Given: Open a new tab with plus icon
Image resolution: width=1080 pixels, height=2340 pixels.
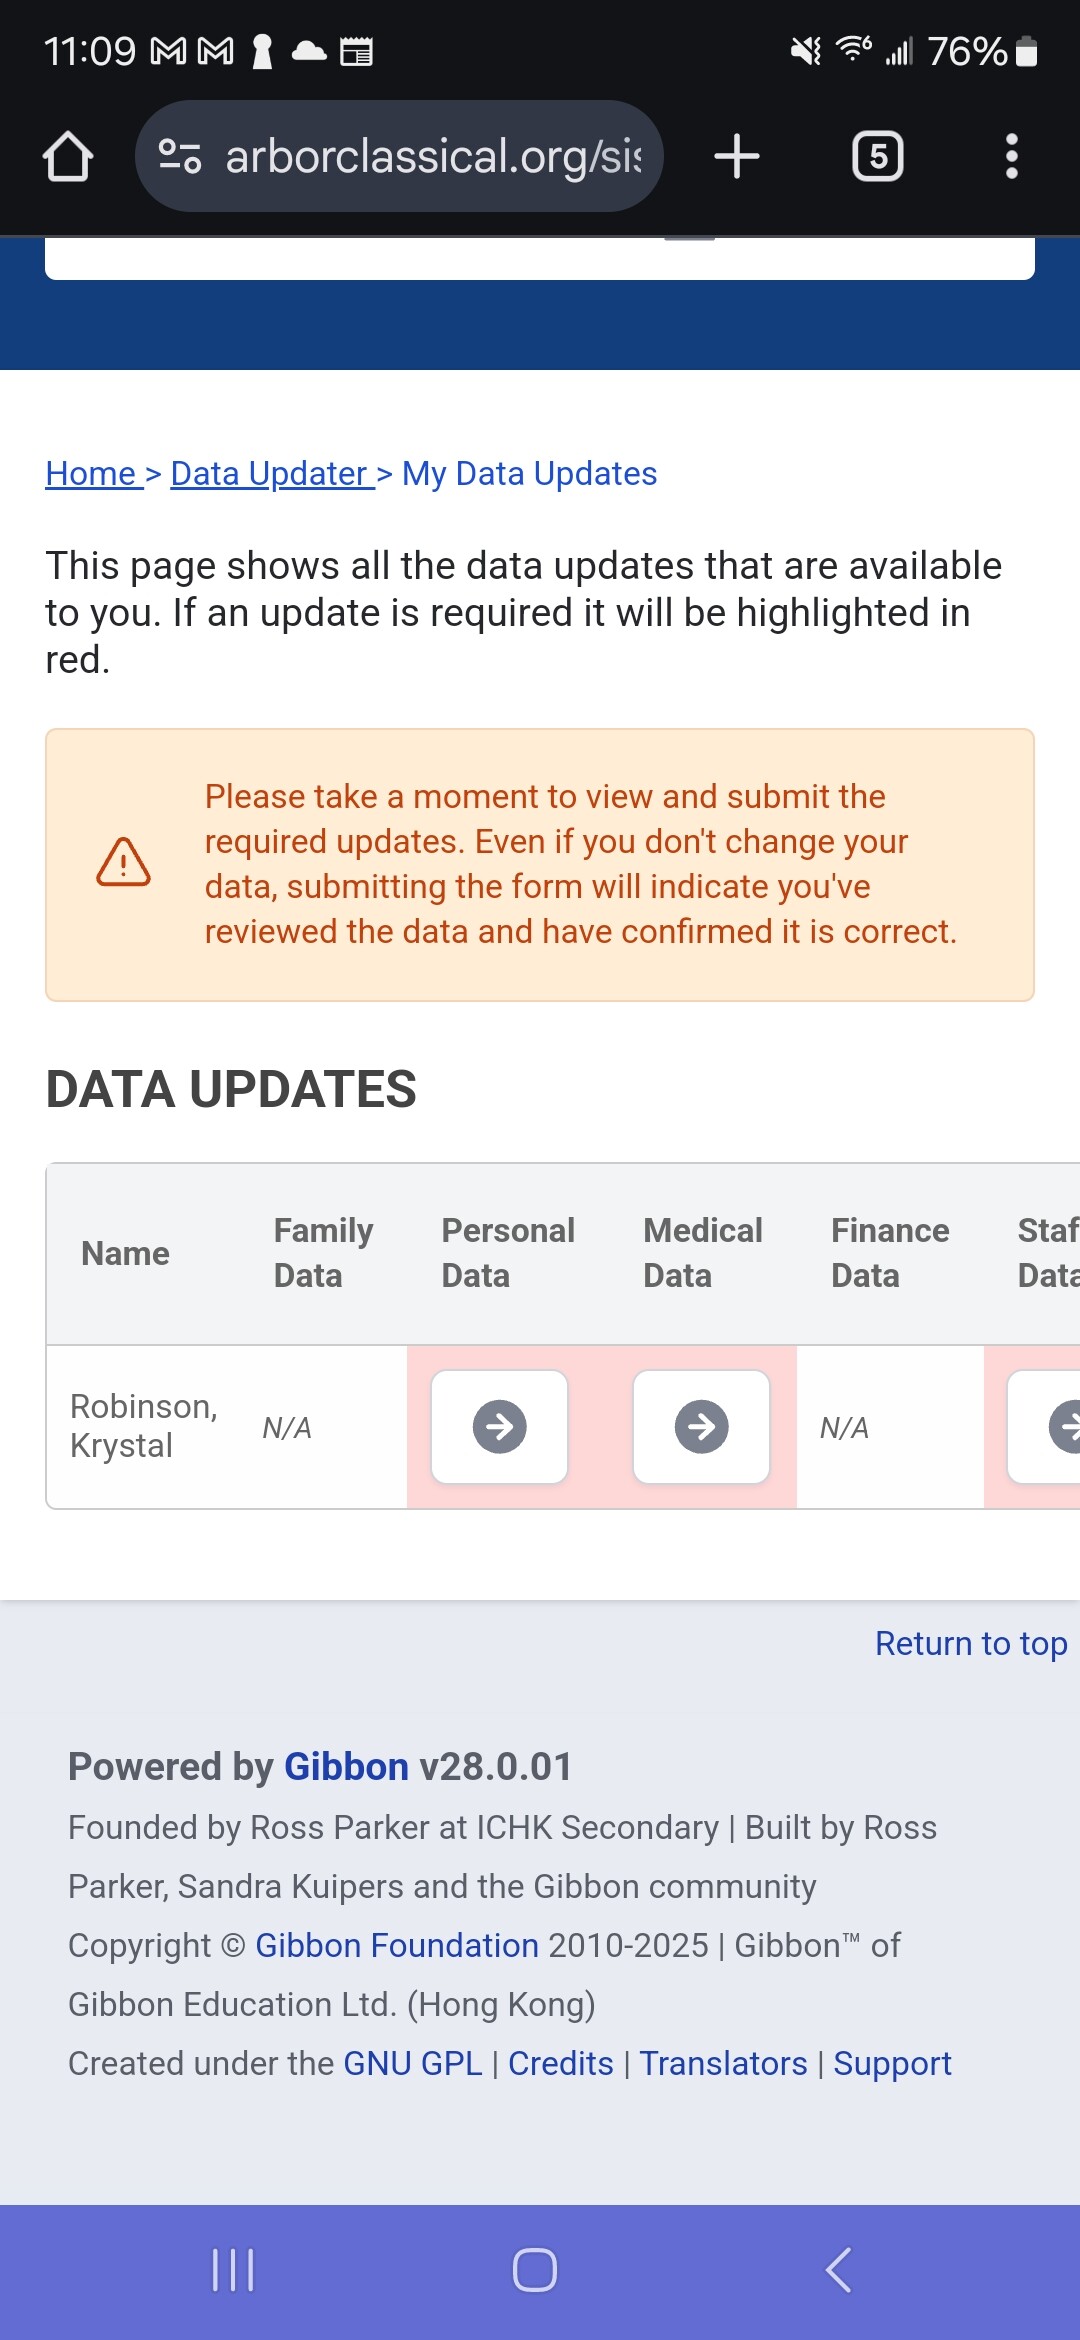Looking at the screenshot, I should click(x=737, y=157).
